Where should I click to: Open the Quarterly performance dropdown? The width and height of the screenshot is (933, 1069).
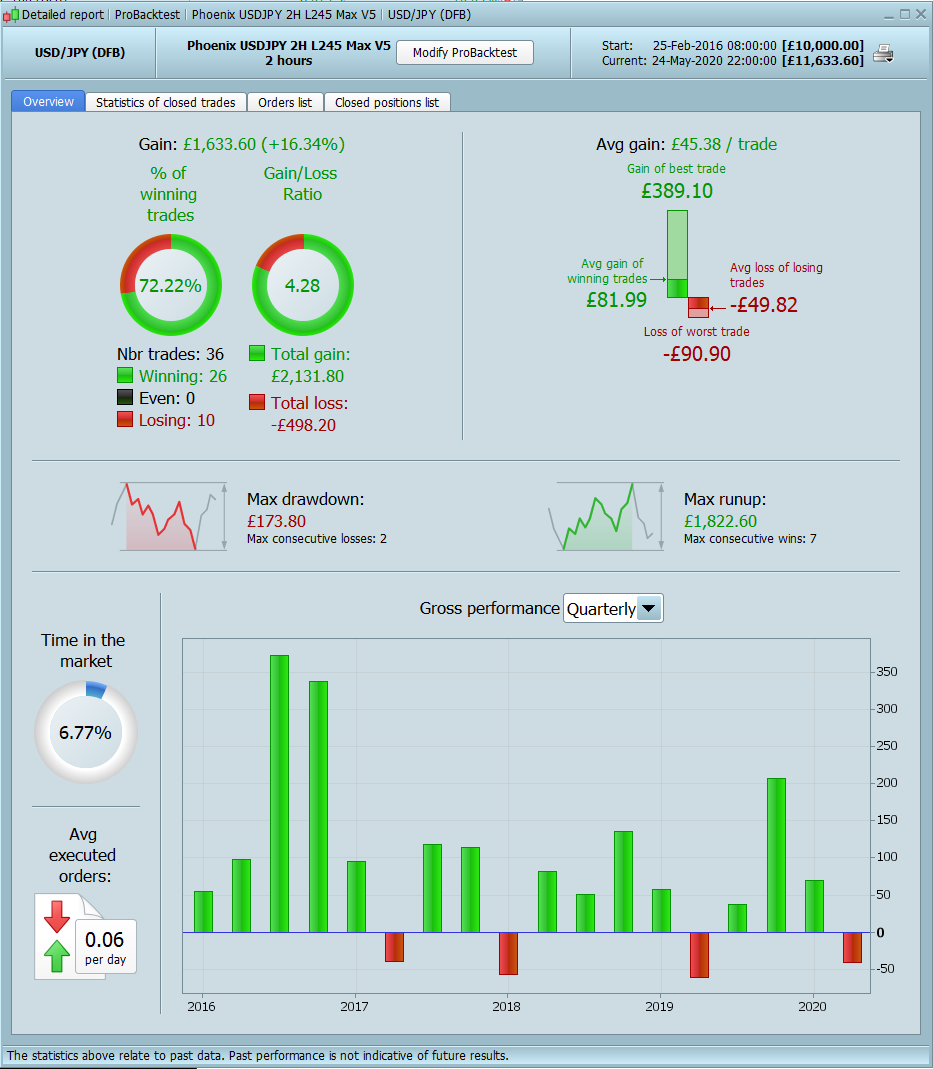(613, 608)
